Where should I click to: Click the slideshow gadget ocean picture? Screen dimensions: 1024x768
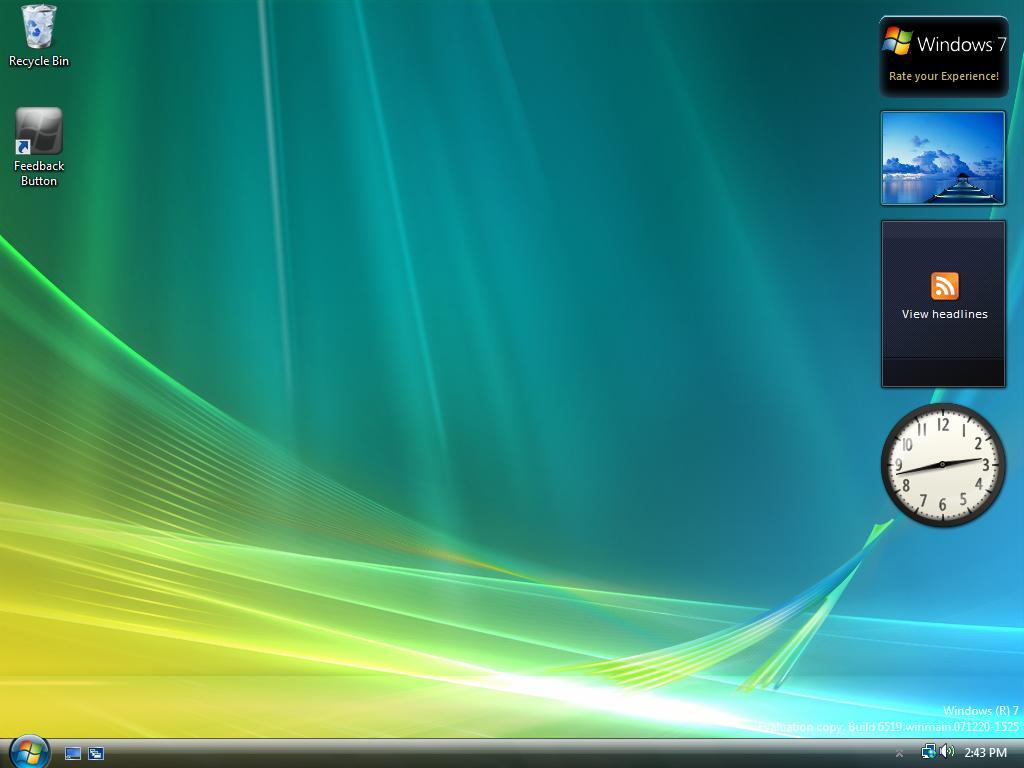943,158
